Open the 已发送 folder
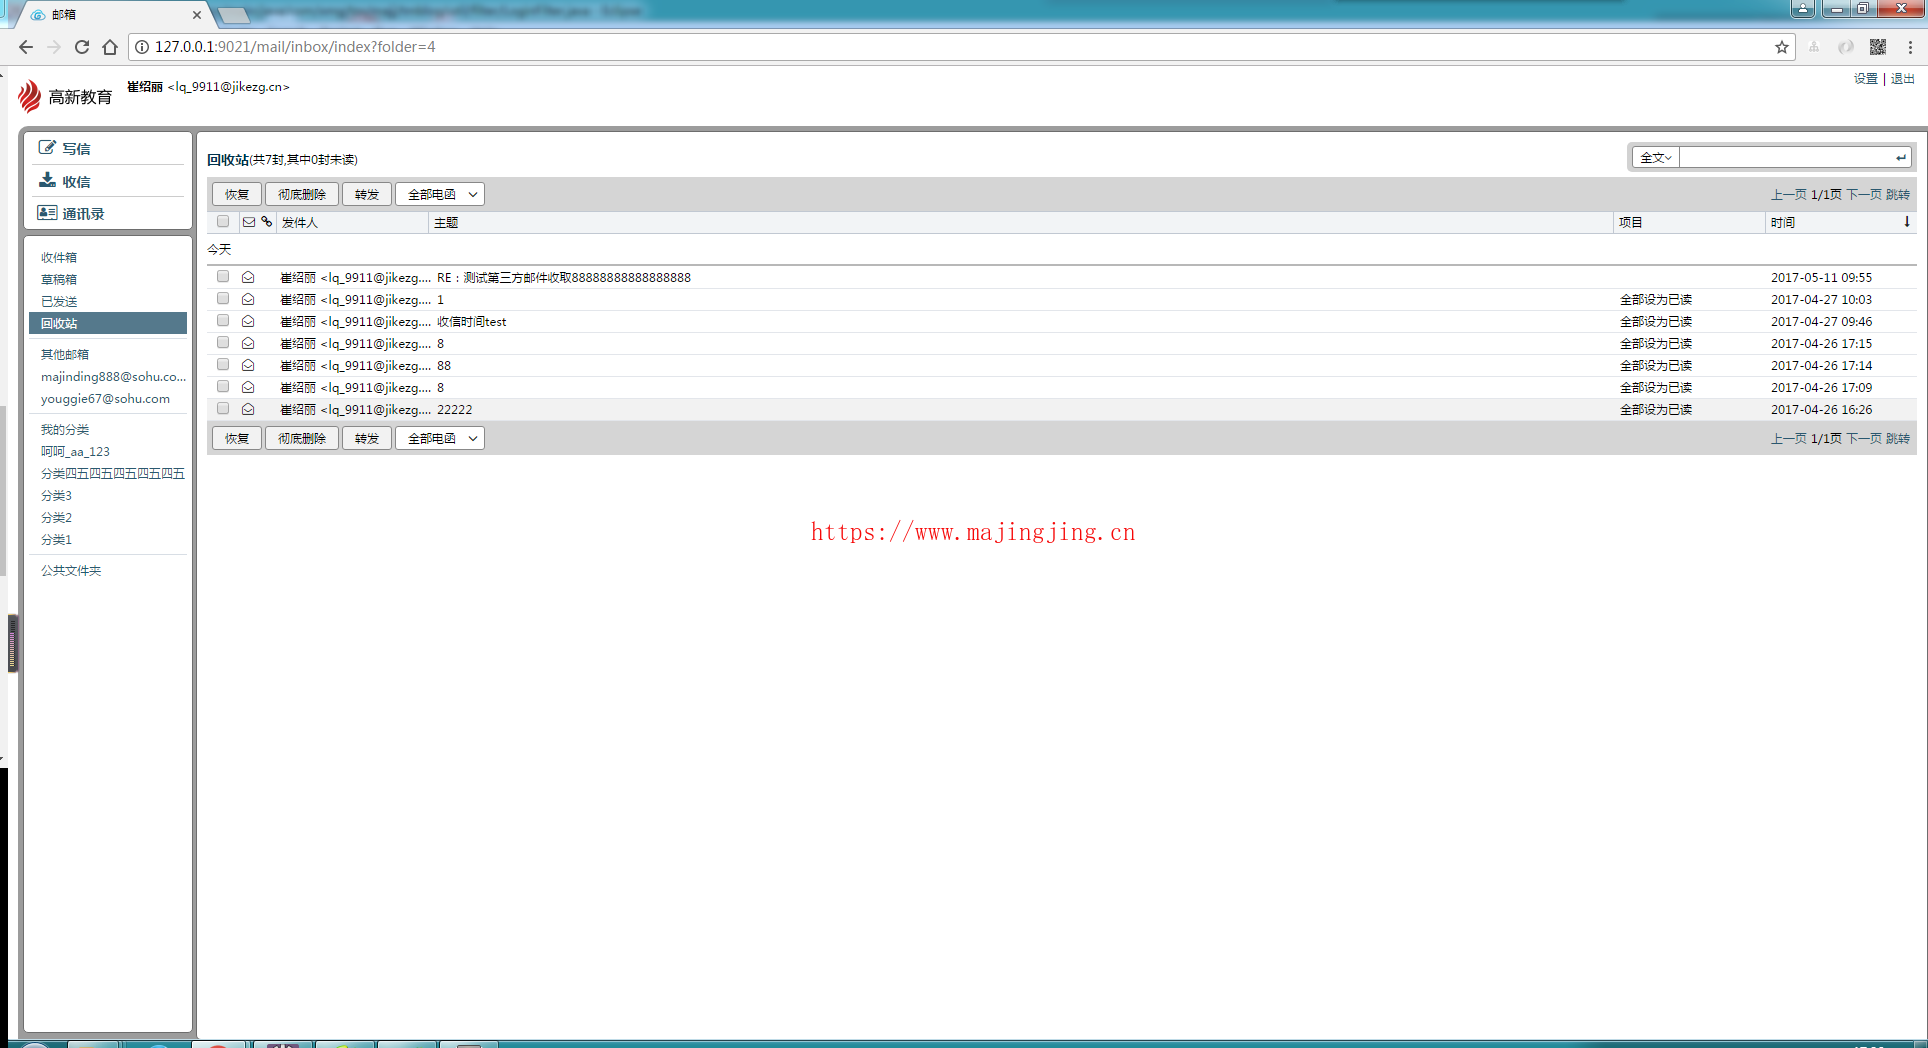Screen dimensions: 1928x1048 point(59,301)
